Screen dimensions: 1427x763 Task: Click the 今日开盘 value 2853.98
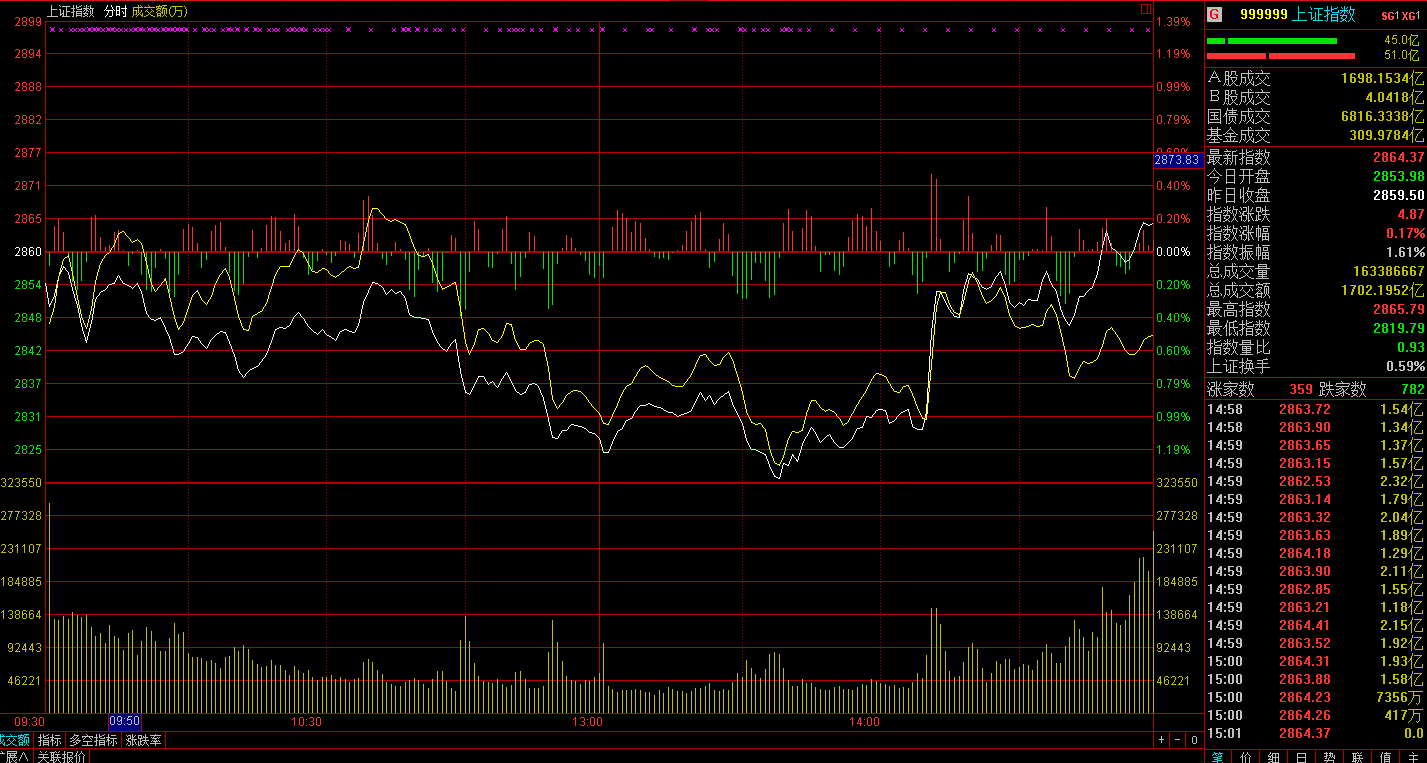1398,176
